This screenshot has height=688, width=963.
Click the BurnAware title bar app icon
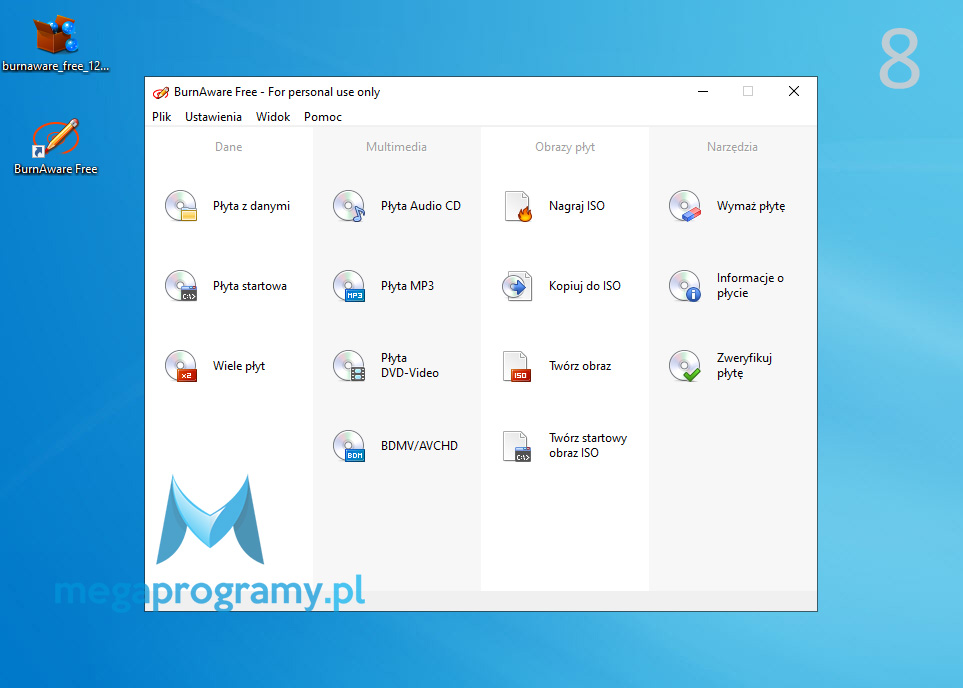[x=161, y=92]
